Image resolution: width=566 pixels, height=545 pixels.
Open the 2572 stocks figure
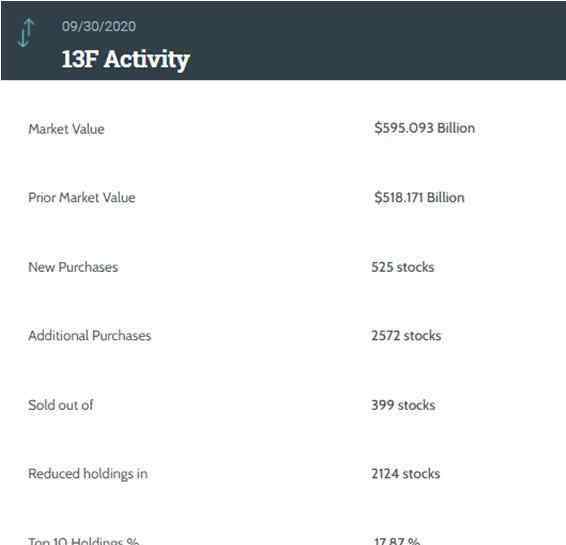click(406, 336)
